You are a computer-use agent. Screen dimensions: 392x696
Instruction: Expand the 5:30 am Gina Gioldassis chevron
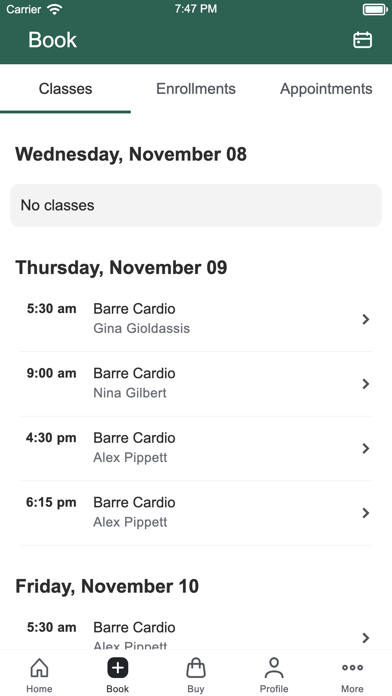click(366, 319)
